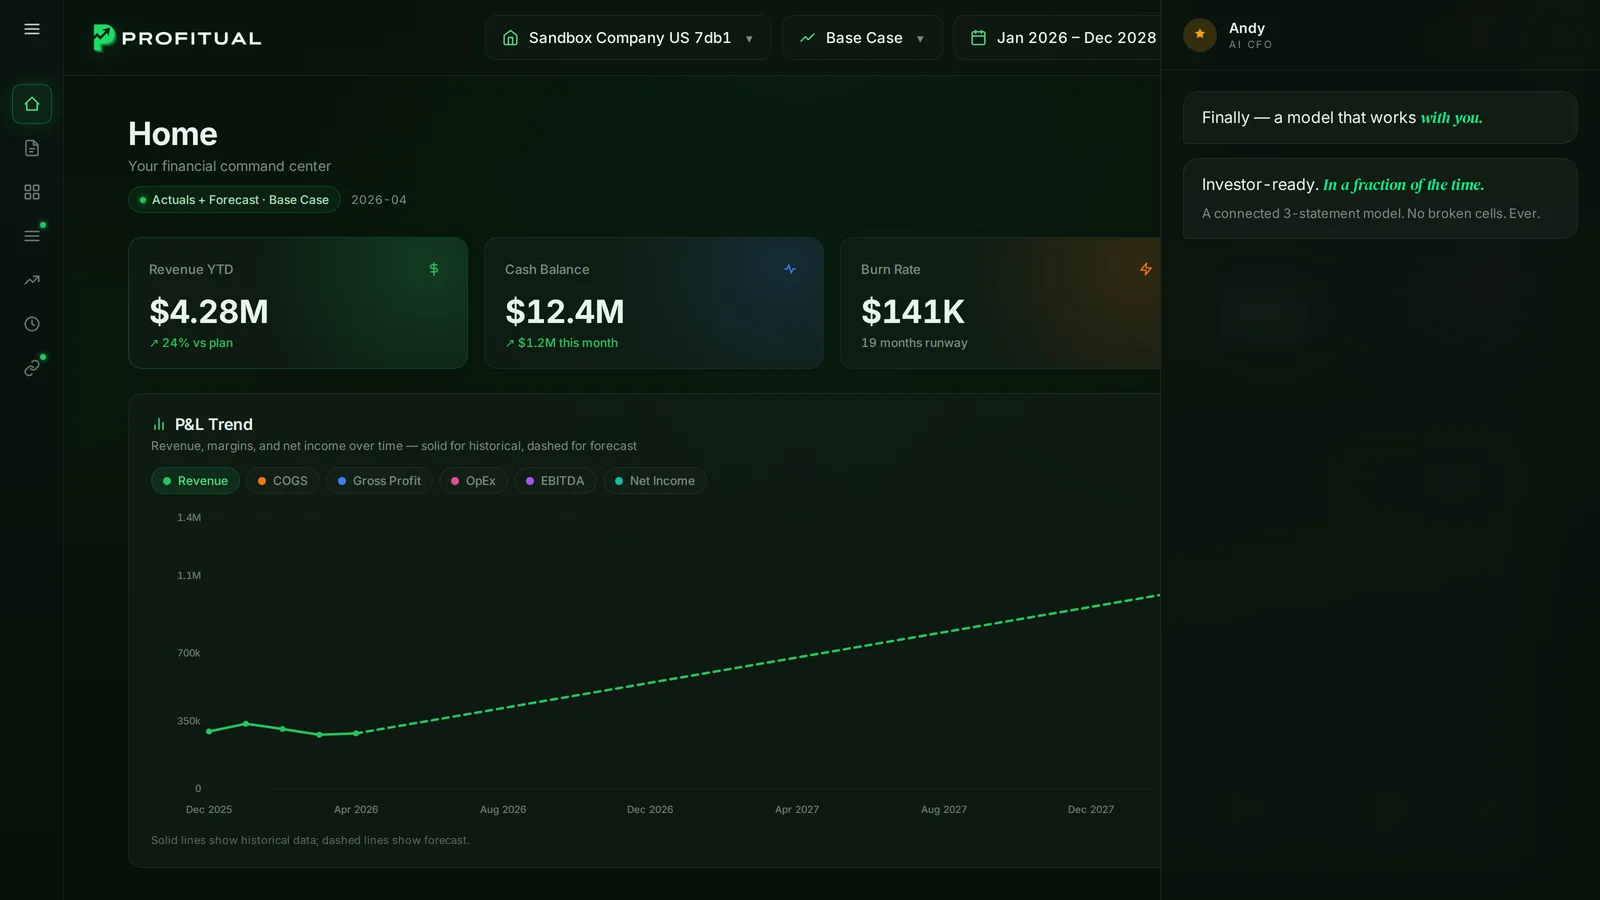This screenshot has width=1600, height=900.
Task: Open the clock history sidebar icon
Action: tap(32, 324)
